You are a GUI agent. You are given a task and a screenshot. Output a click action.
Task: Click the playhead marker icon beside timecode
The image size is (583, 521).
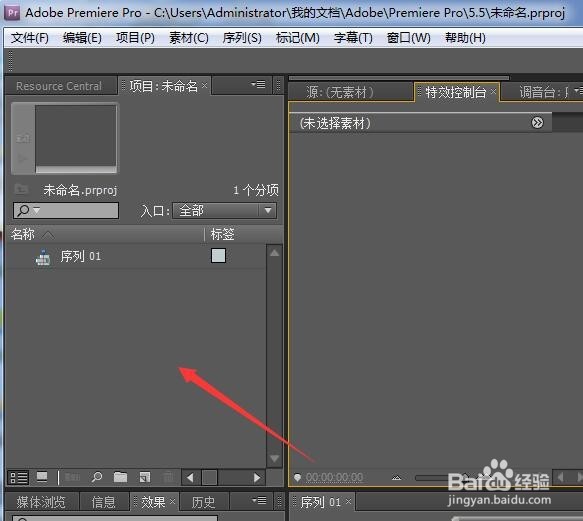click(297, 477)
